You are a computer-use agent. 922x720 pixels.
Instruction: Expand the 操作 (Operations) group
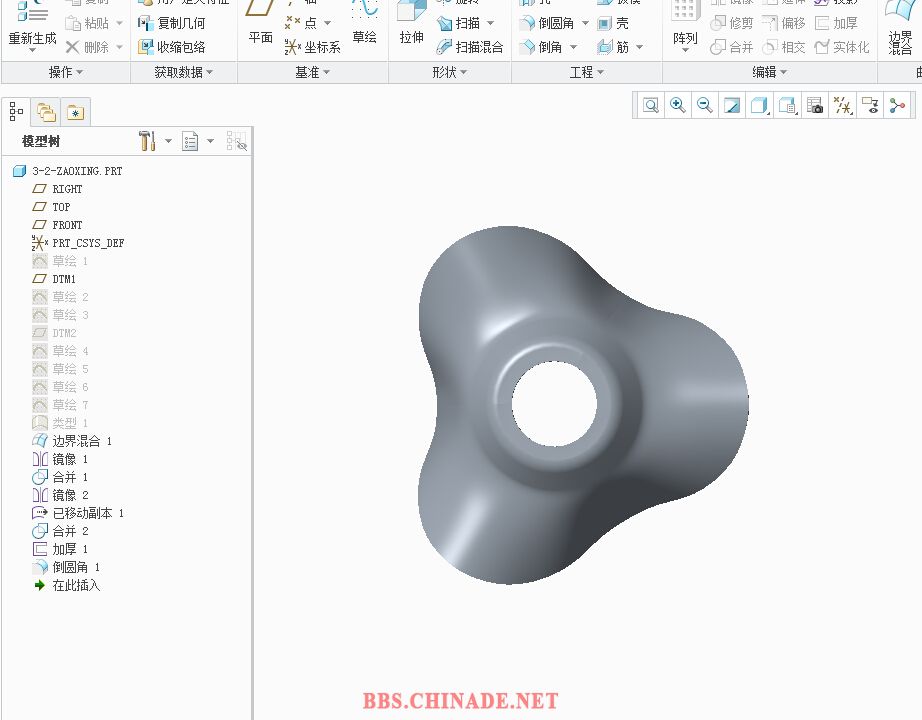(66, 72)
